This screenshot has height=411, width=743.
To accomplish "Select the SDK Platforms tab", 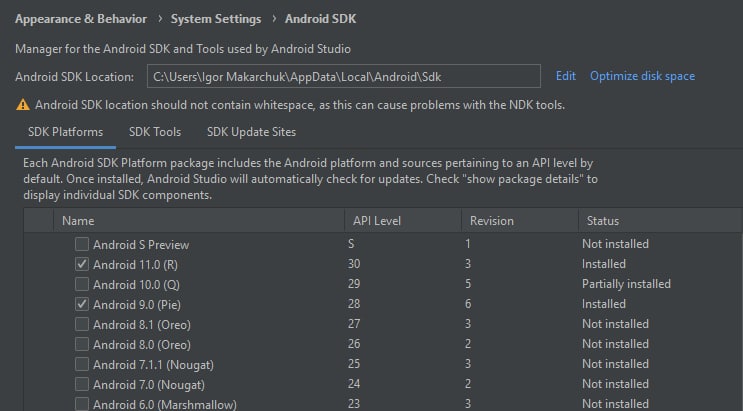I will [65, 132].
